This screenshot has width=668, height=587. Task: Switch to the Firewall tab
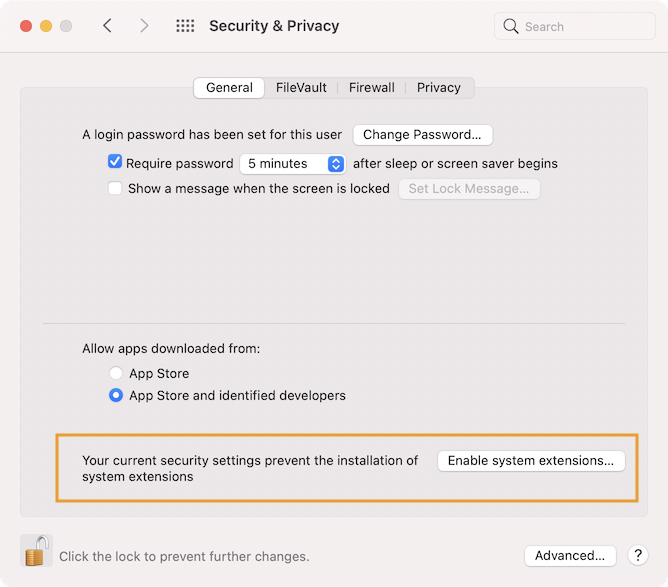pos(371,88)
